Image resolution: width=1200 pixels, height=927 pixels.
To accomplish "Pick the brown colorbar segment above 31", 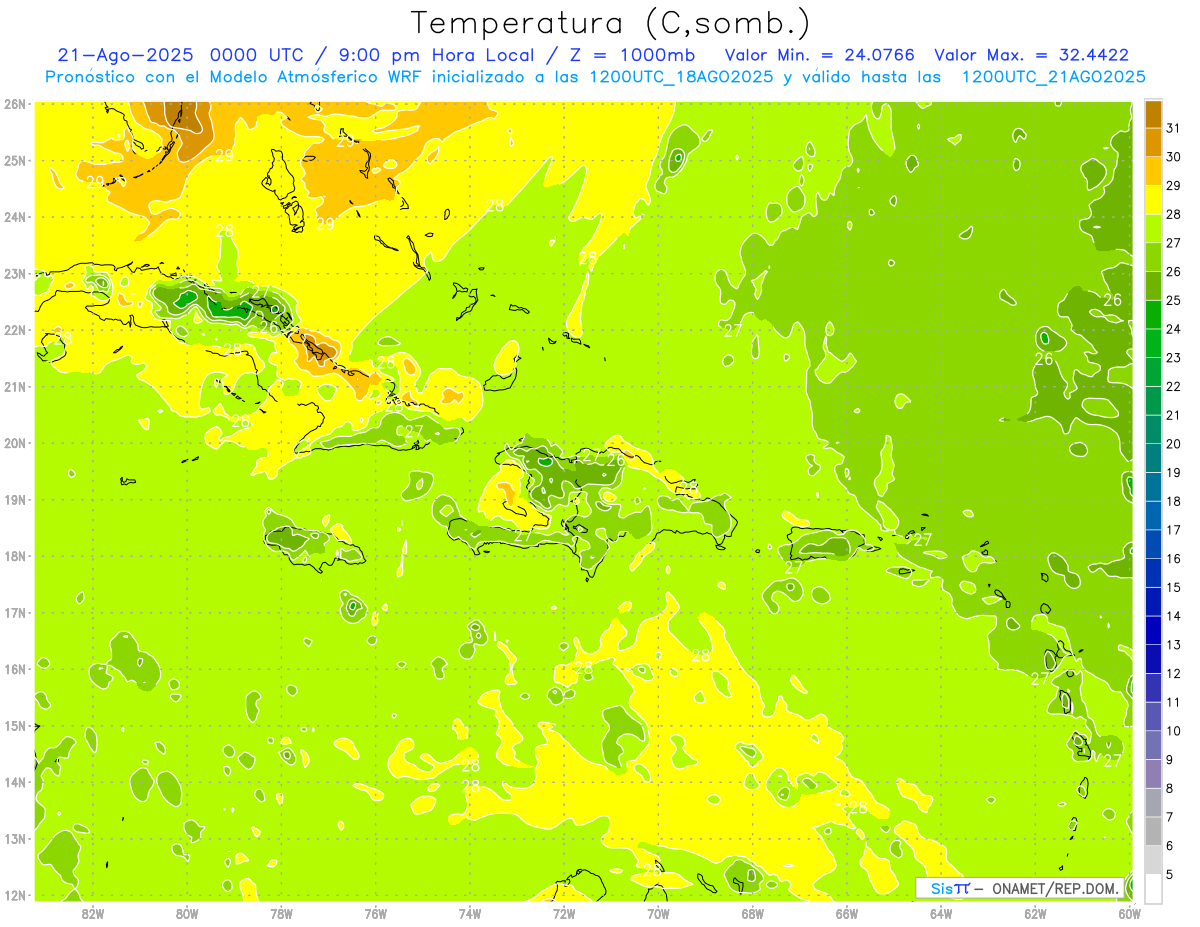I will click(1153, 114).
